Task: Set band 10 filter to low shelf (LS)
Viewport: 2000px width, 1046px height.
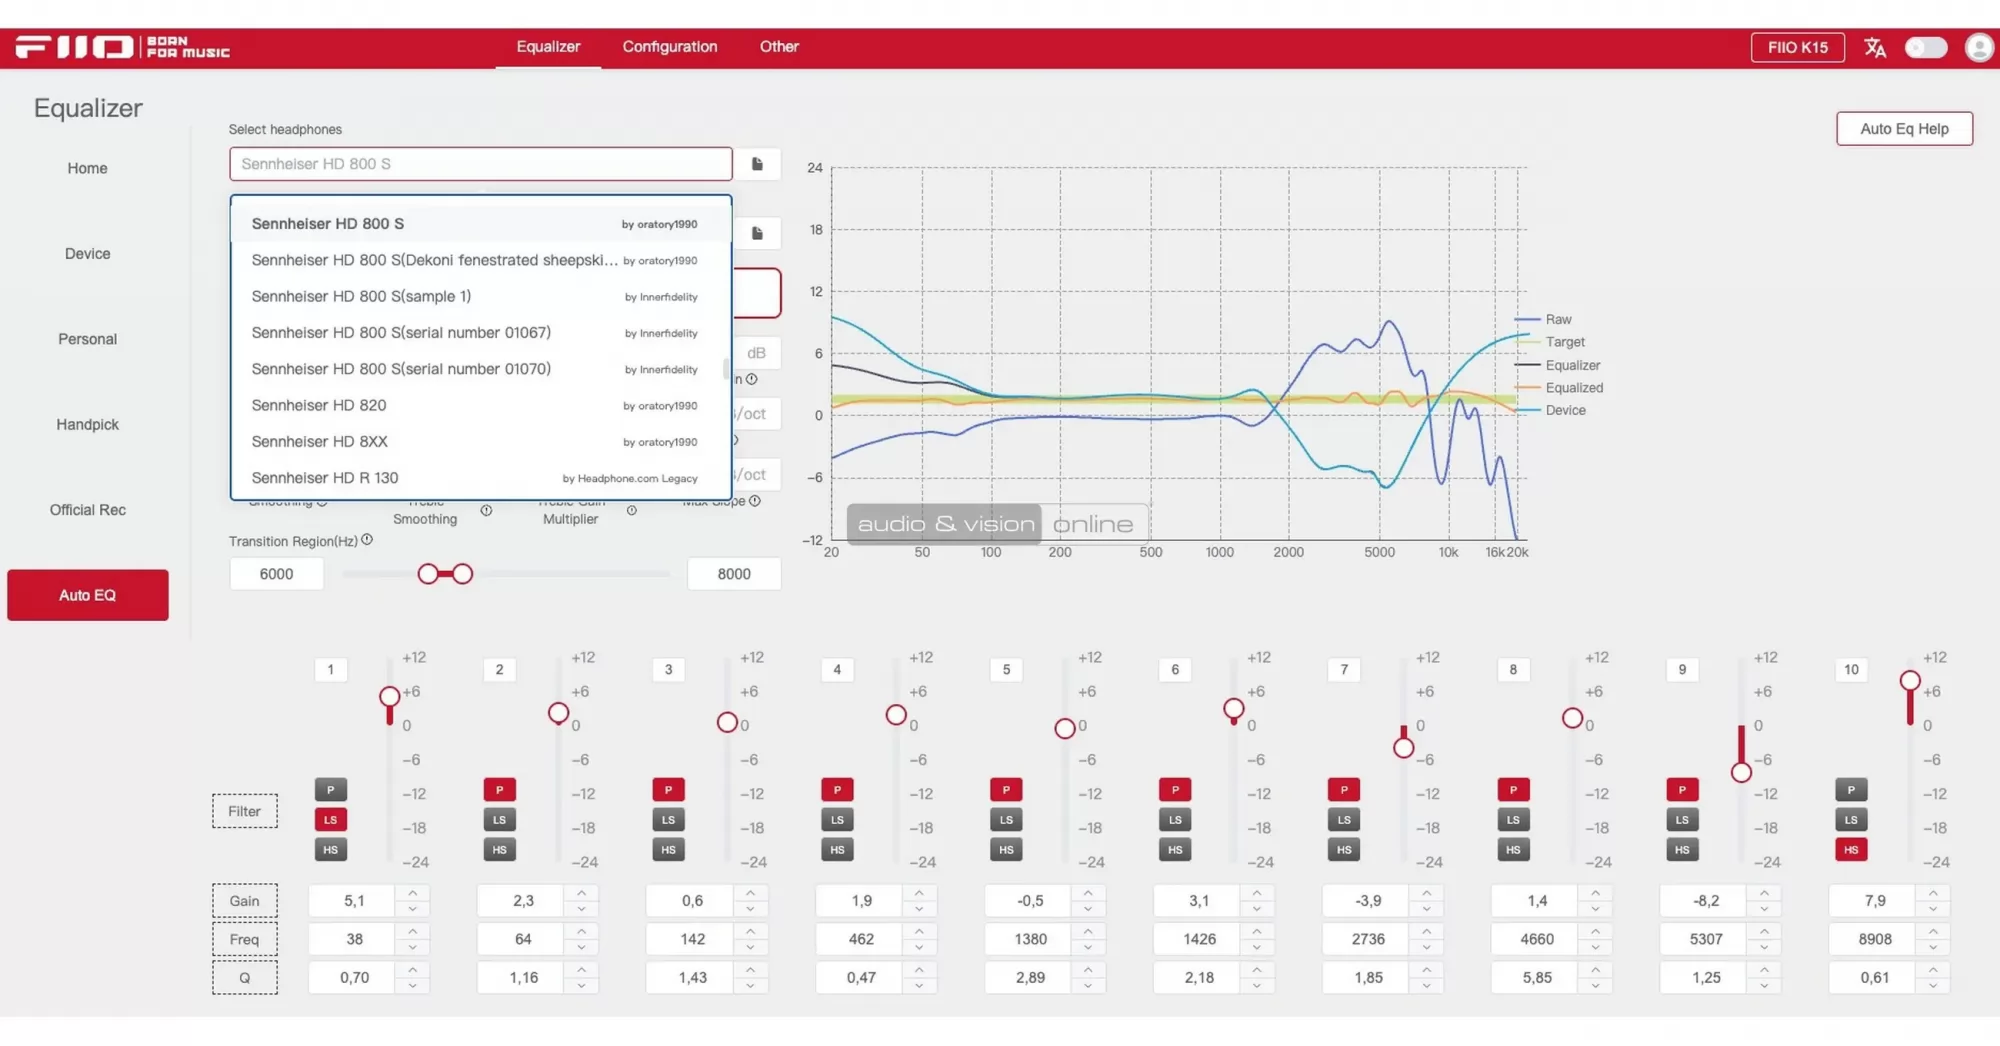Action: (x=1851, y=820)
